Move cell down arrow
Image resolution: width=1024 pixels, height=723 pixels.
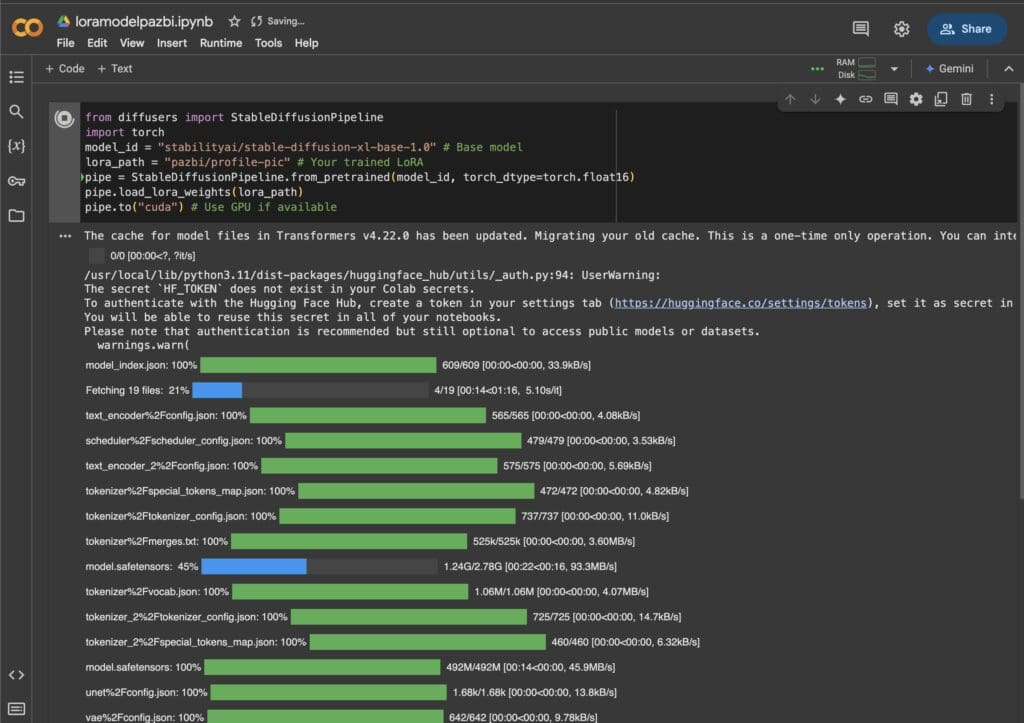(815, 99)
